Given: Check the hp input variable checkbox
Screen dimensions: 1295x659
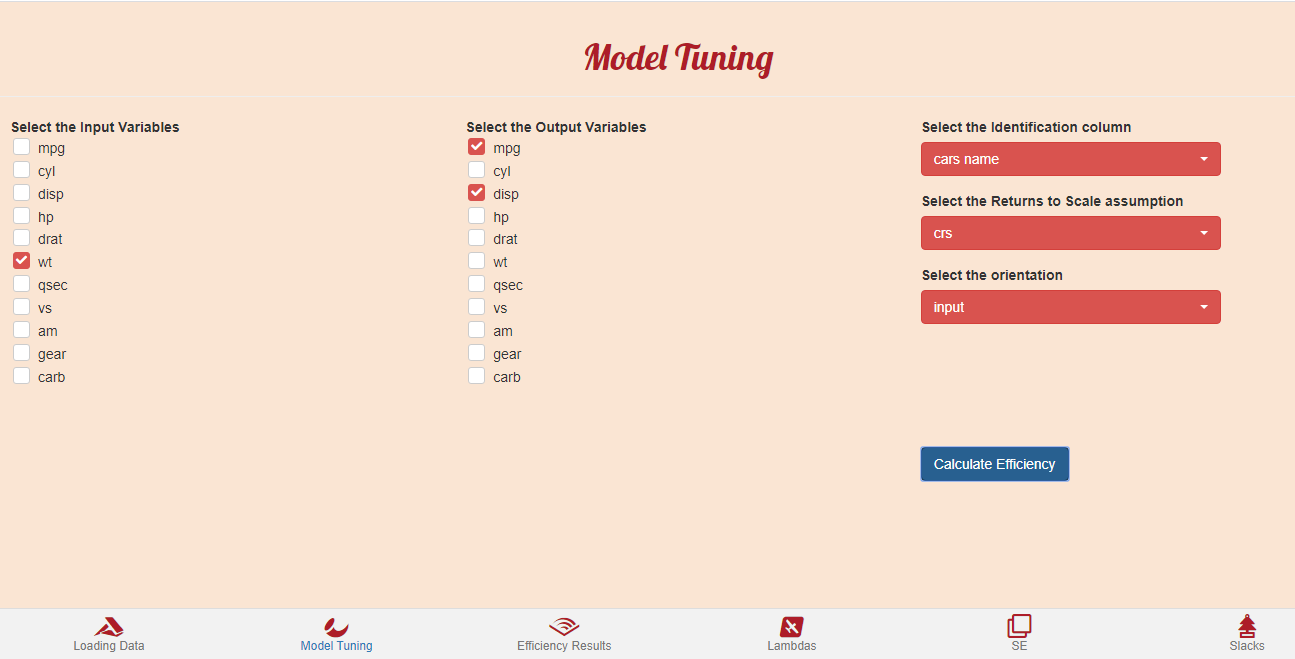Looking at the screenshot, I should coord(21,216).
